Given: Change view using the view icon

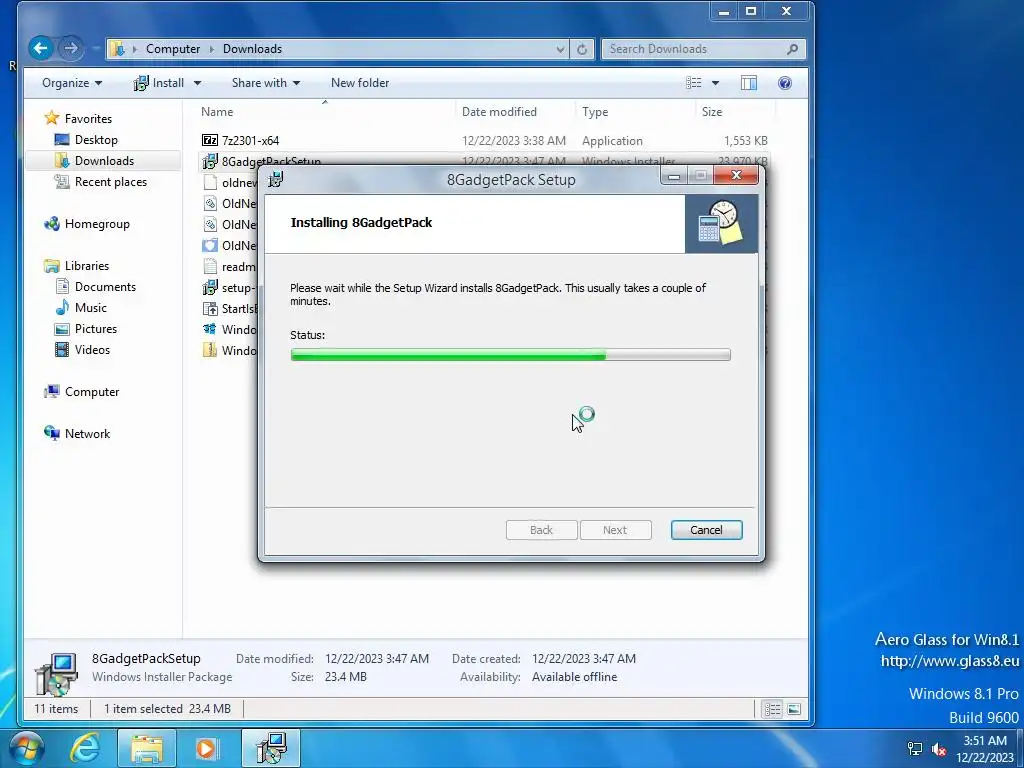Looking at the screenshot, I should [694, 83].
